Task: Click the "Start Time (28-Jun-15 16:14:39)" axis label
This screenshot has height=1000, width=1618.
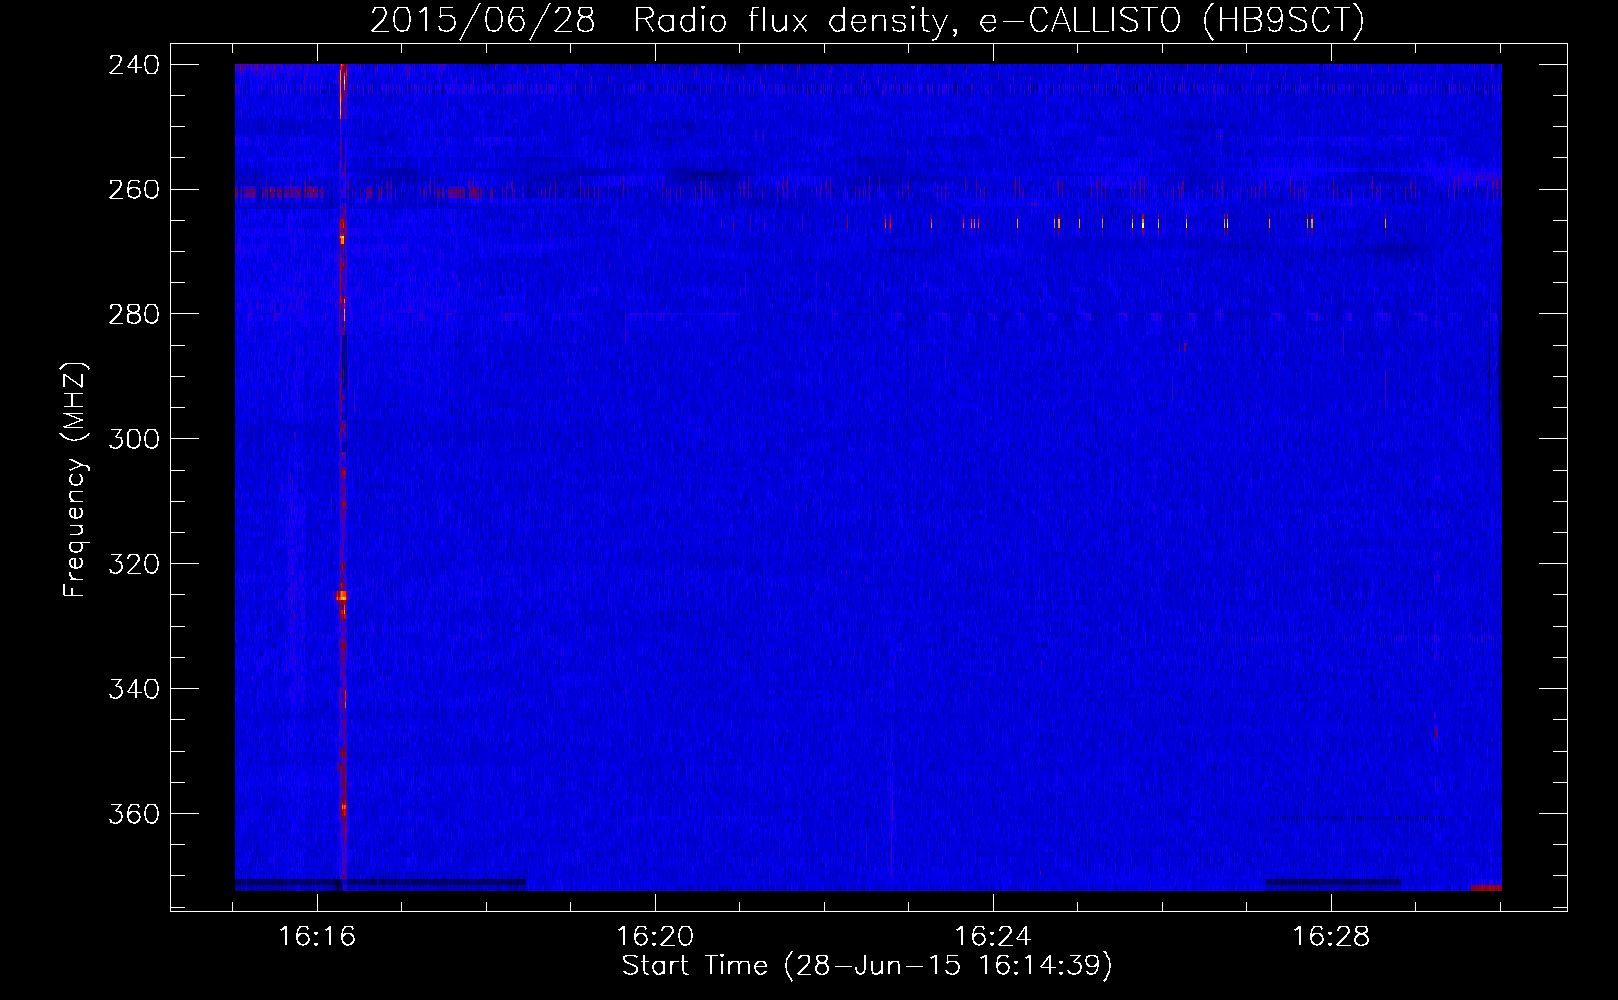Action: tap(867, 966)
